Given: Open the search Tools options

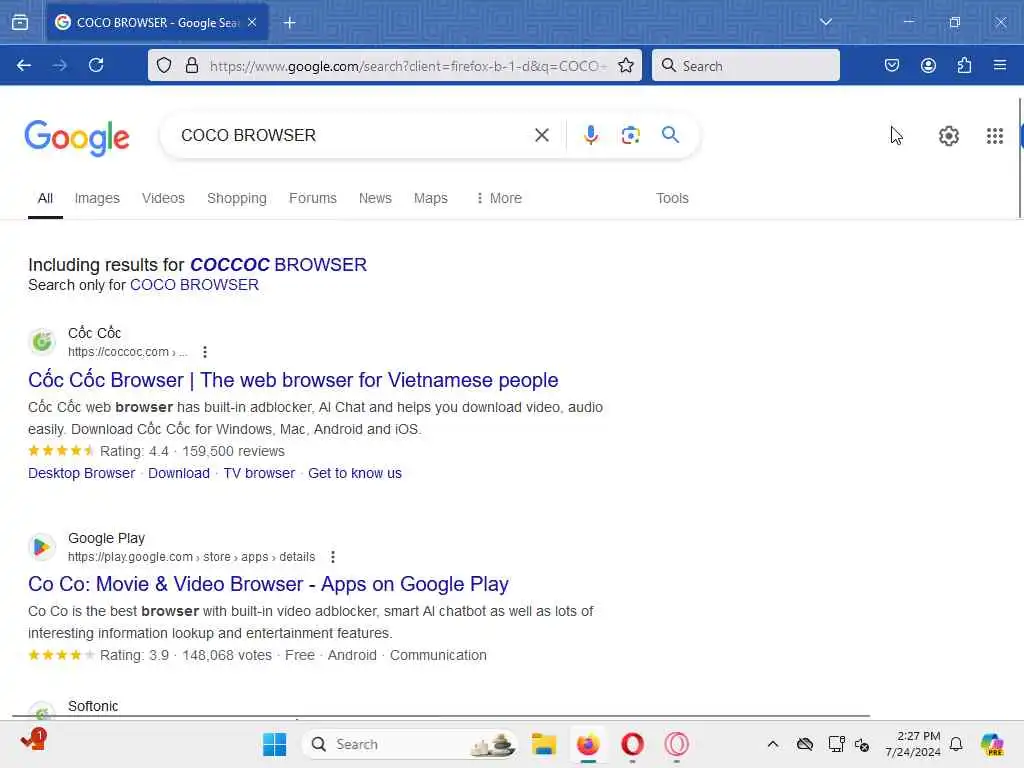Looking at the screenshot, I should (672, 199).
